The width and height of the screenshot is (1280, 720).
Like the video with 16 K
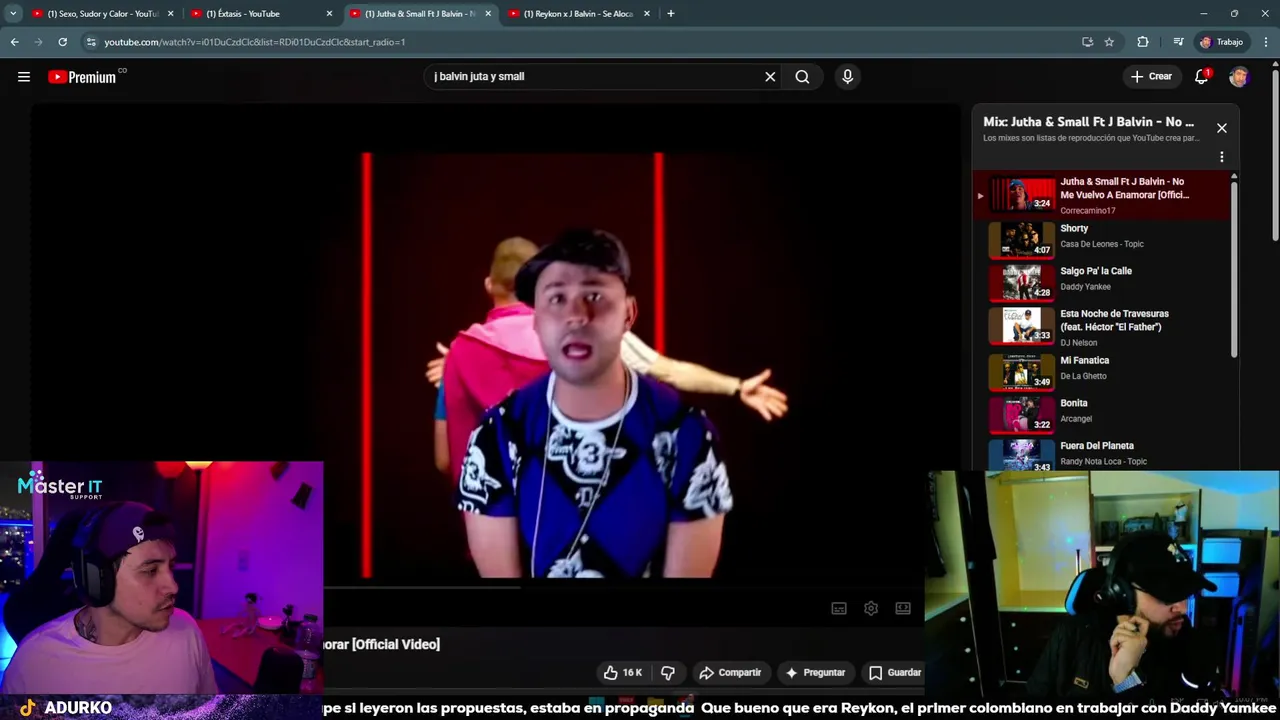pyautogui.click(x=622, y=672)
